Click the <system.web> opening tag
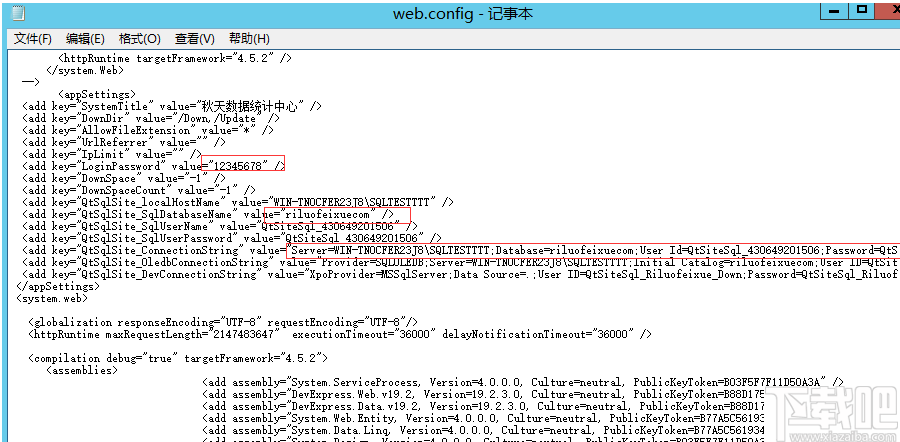 coord(52,298)
